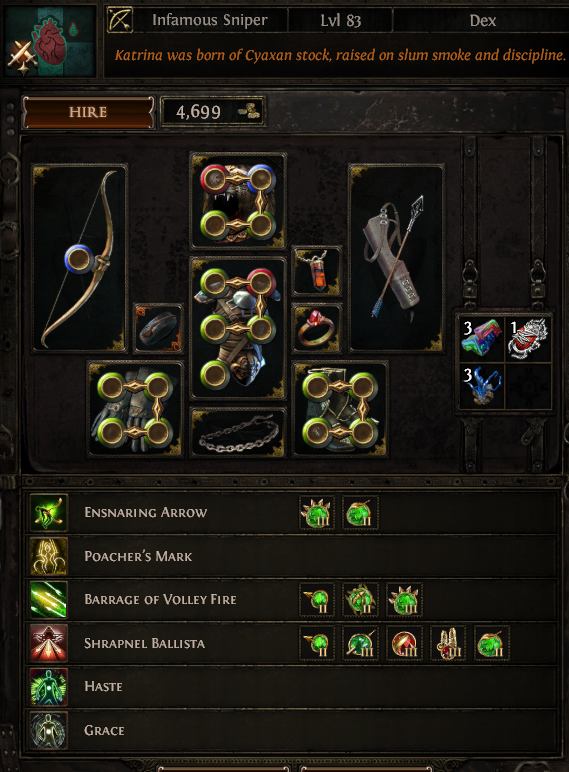569x772 pixels.
Task: Select the Haste aura entry
Action: pos(291,686)
